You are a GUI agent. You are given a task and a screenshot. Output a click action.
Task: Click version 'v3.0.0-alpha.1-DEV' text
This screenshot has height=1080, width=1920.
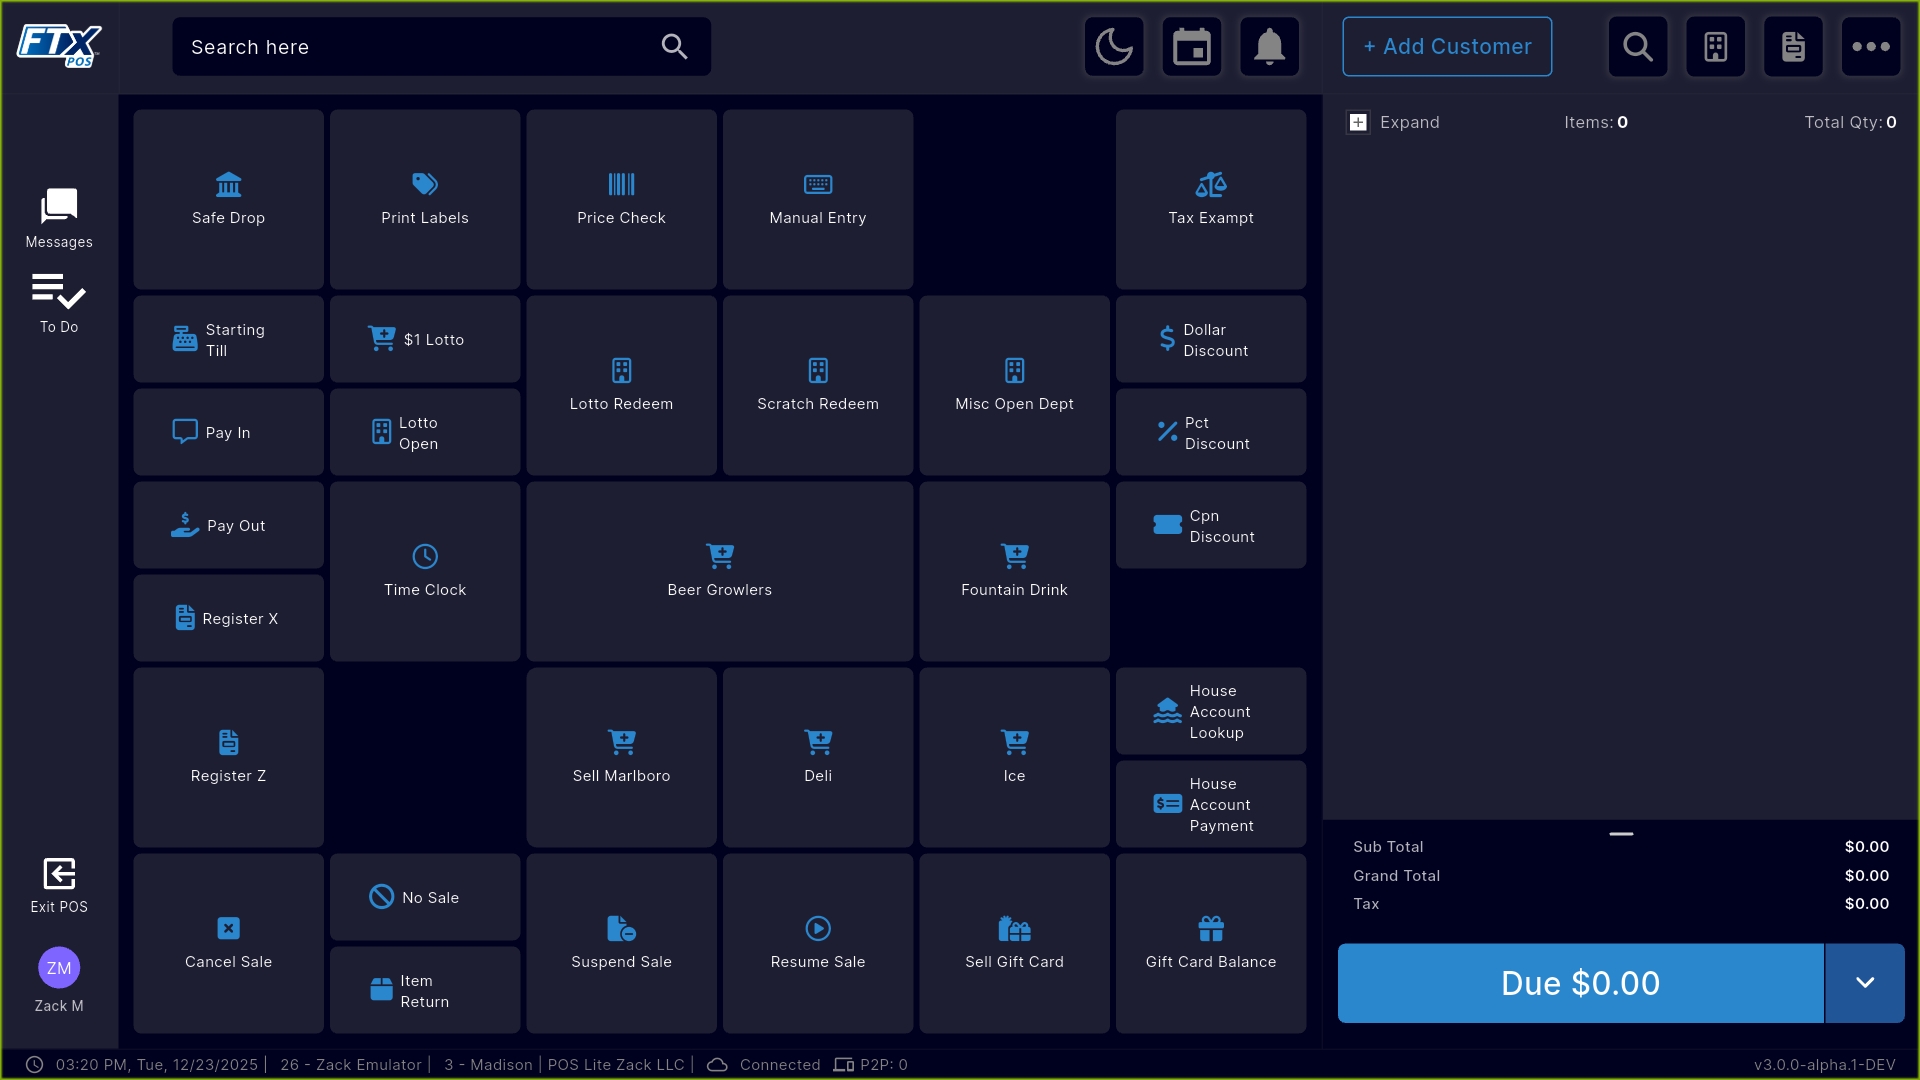pyautogui.click(x=1825, y=1065)
